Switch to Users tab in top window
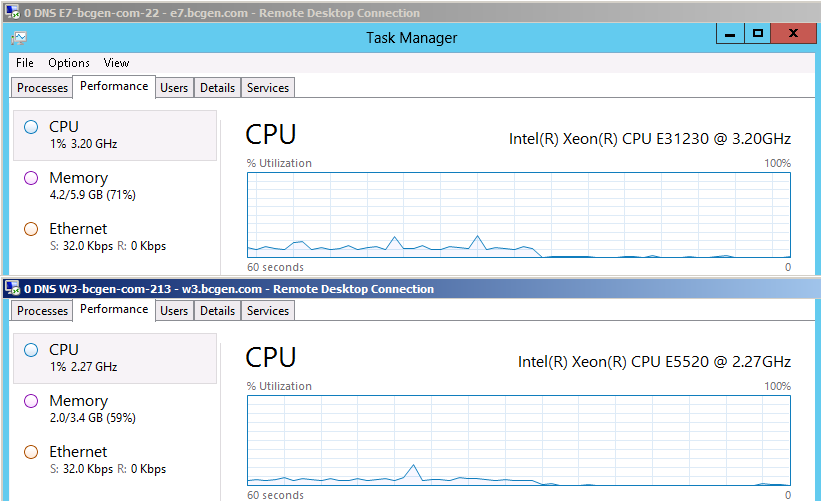821x501 pixels. click(x=174, y=88)
